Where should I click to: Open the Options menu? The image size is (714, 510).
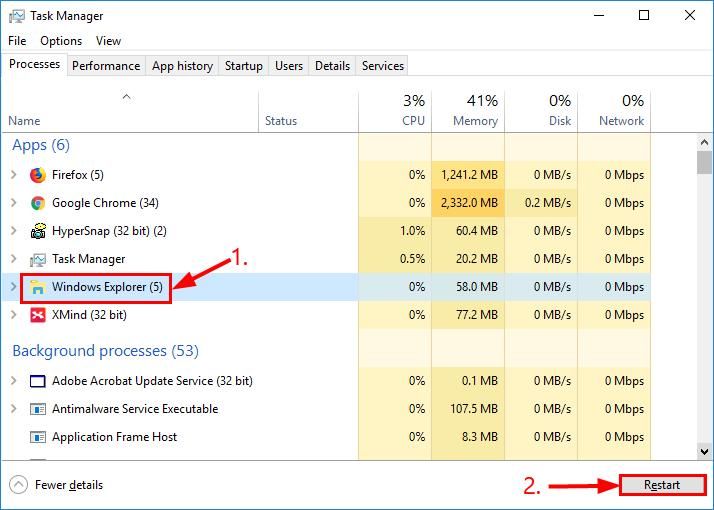tap(61, 41)
